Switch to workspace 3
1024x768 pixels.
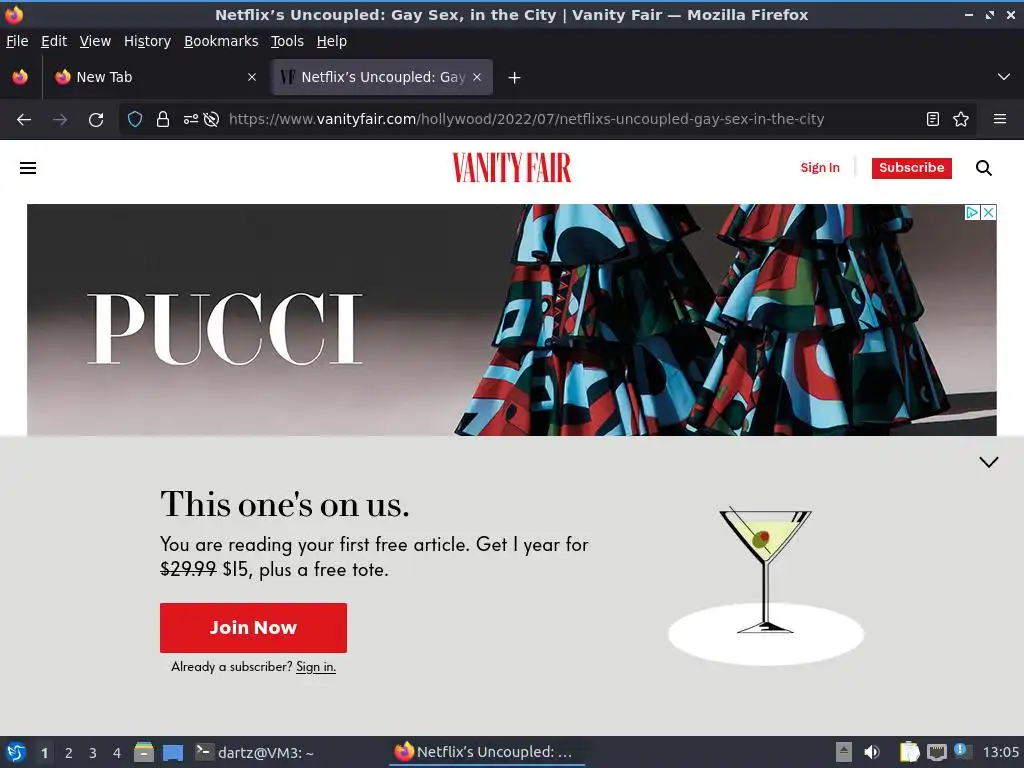tap(93, 753)
